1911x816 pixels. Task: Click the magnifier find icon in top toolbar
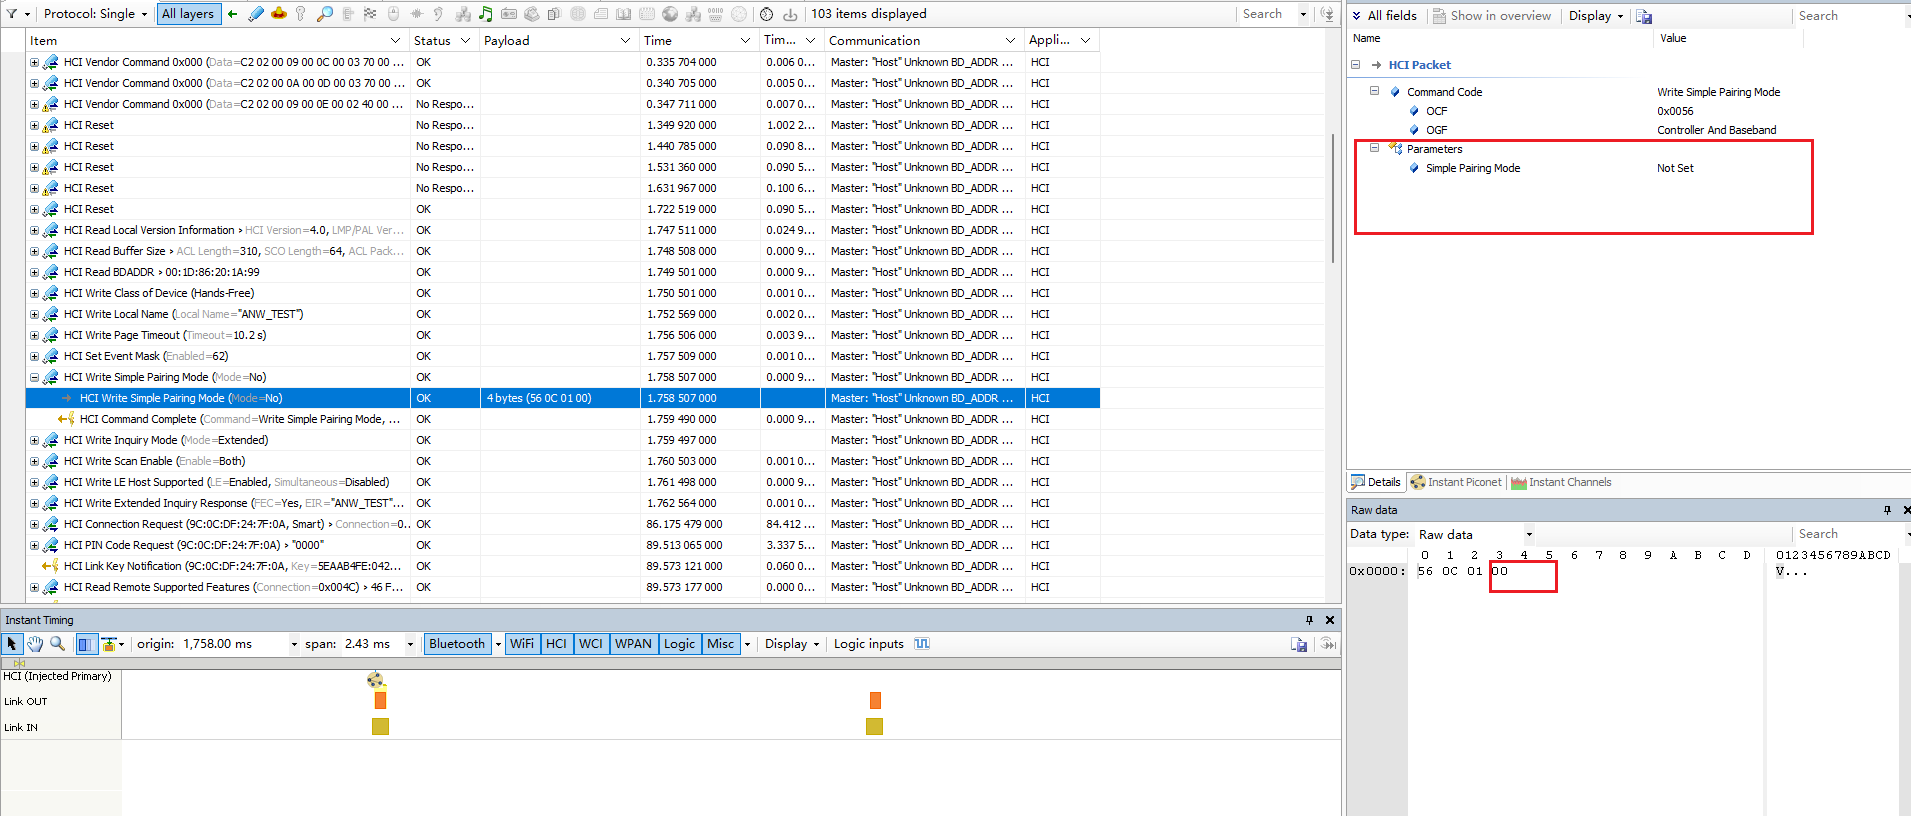click(325, 14)
